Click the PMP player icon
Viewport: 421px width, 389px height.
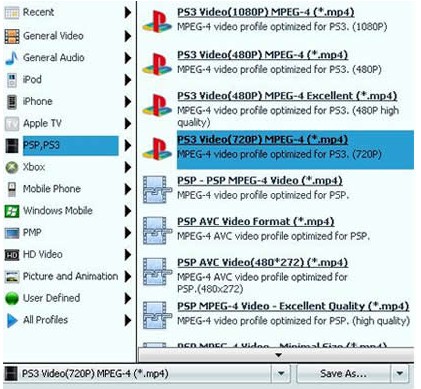point(12,233)
